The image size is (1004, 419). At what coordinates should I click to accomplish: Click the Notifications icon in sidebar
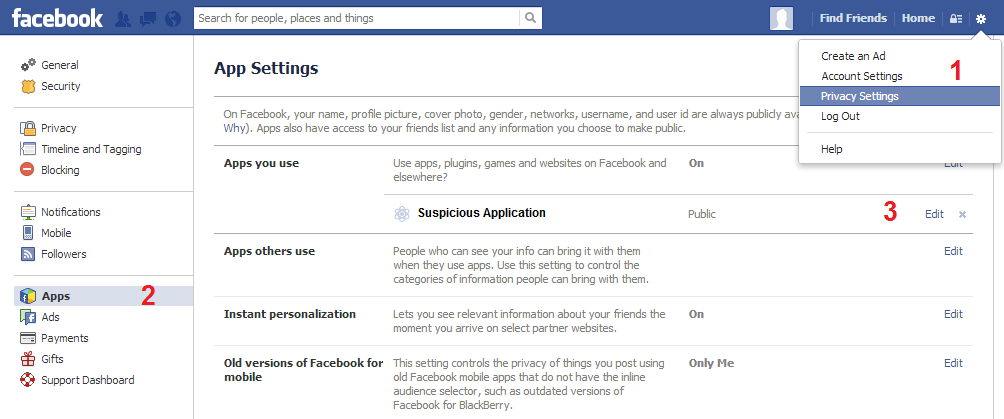28,212
